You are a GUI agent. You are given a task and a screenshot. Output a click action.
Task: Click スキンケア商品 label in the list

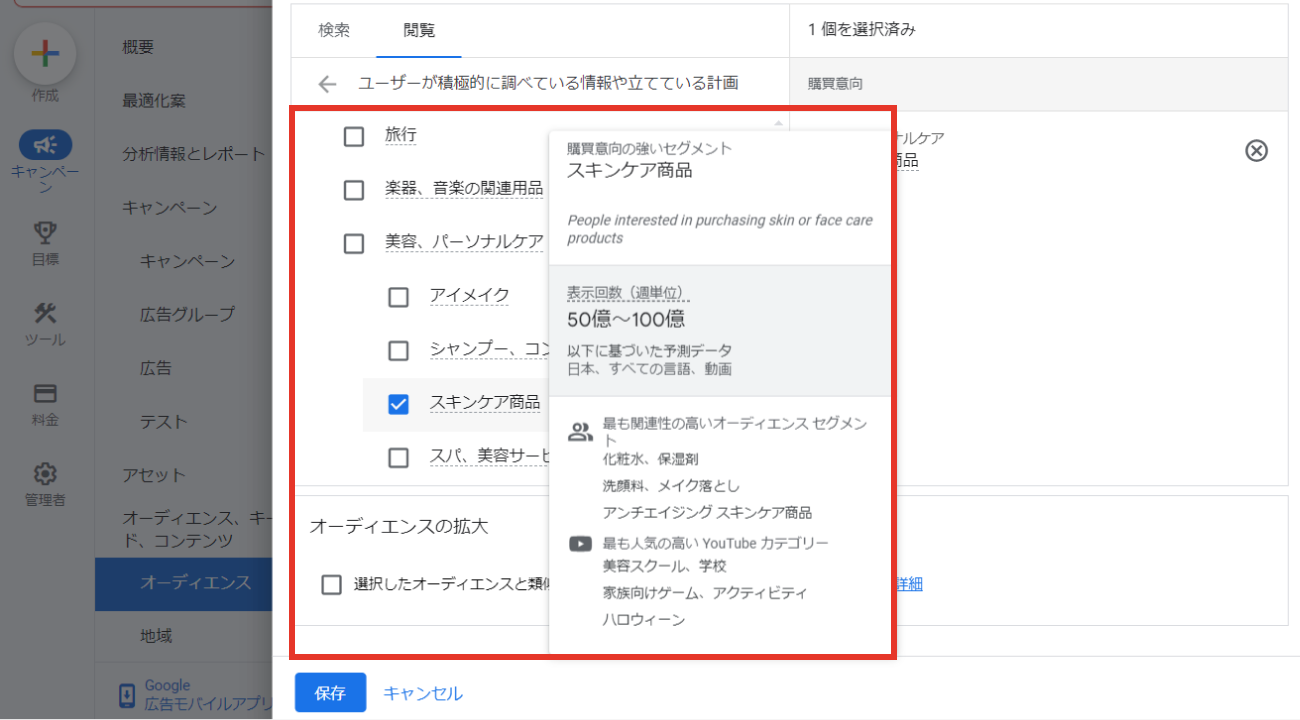[484, 402]
